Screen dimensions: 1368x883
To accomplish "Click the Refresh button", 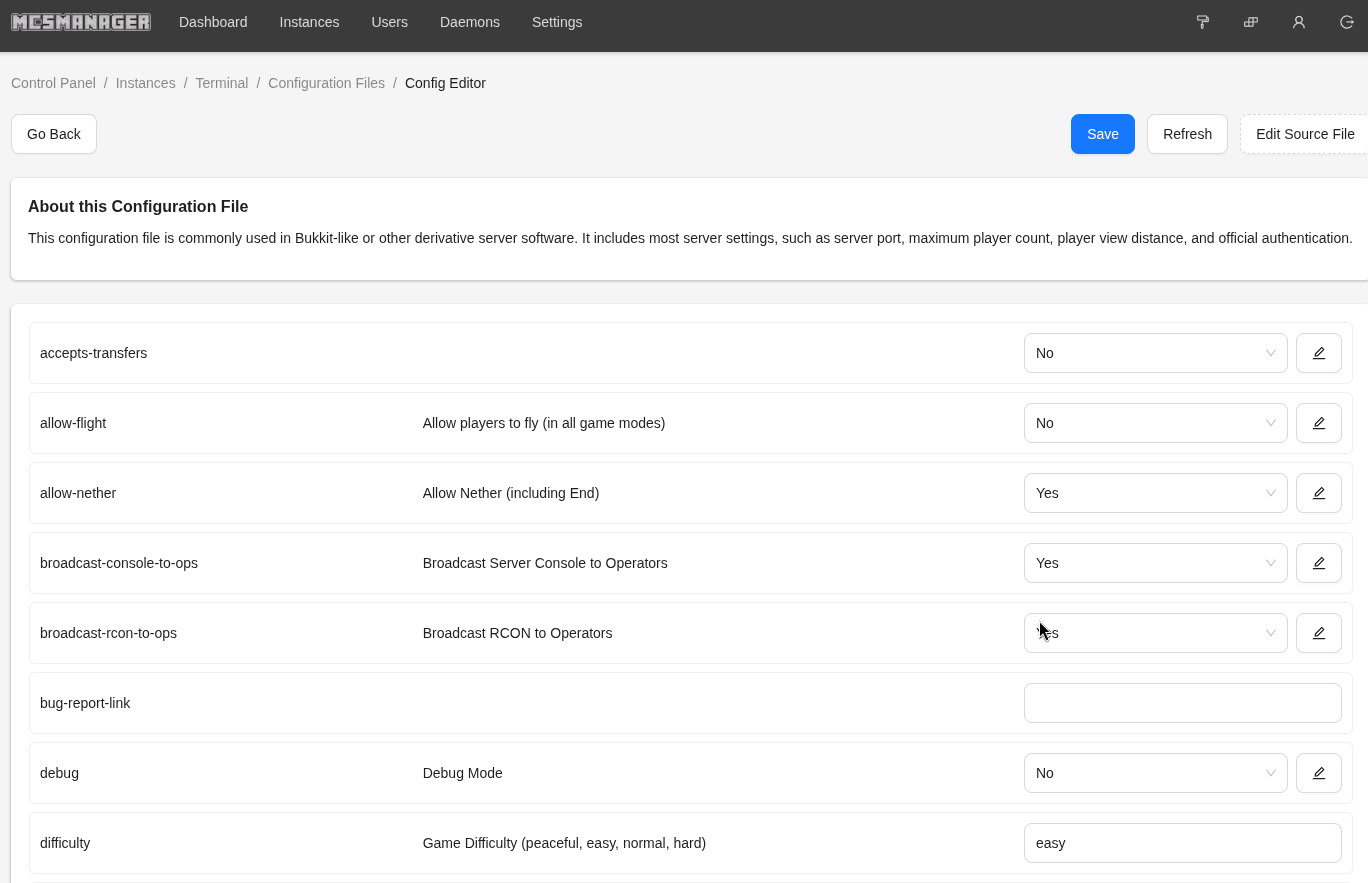I will 1187,134.
